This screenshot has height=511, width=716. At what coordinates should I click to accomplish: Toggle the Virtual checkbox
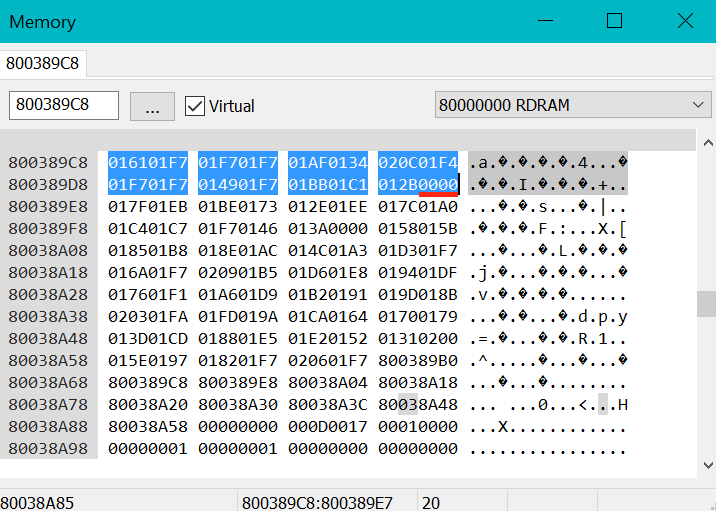tap(196, 106)
